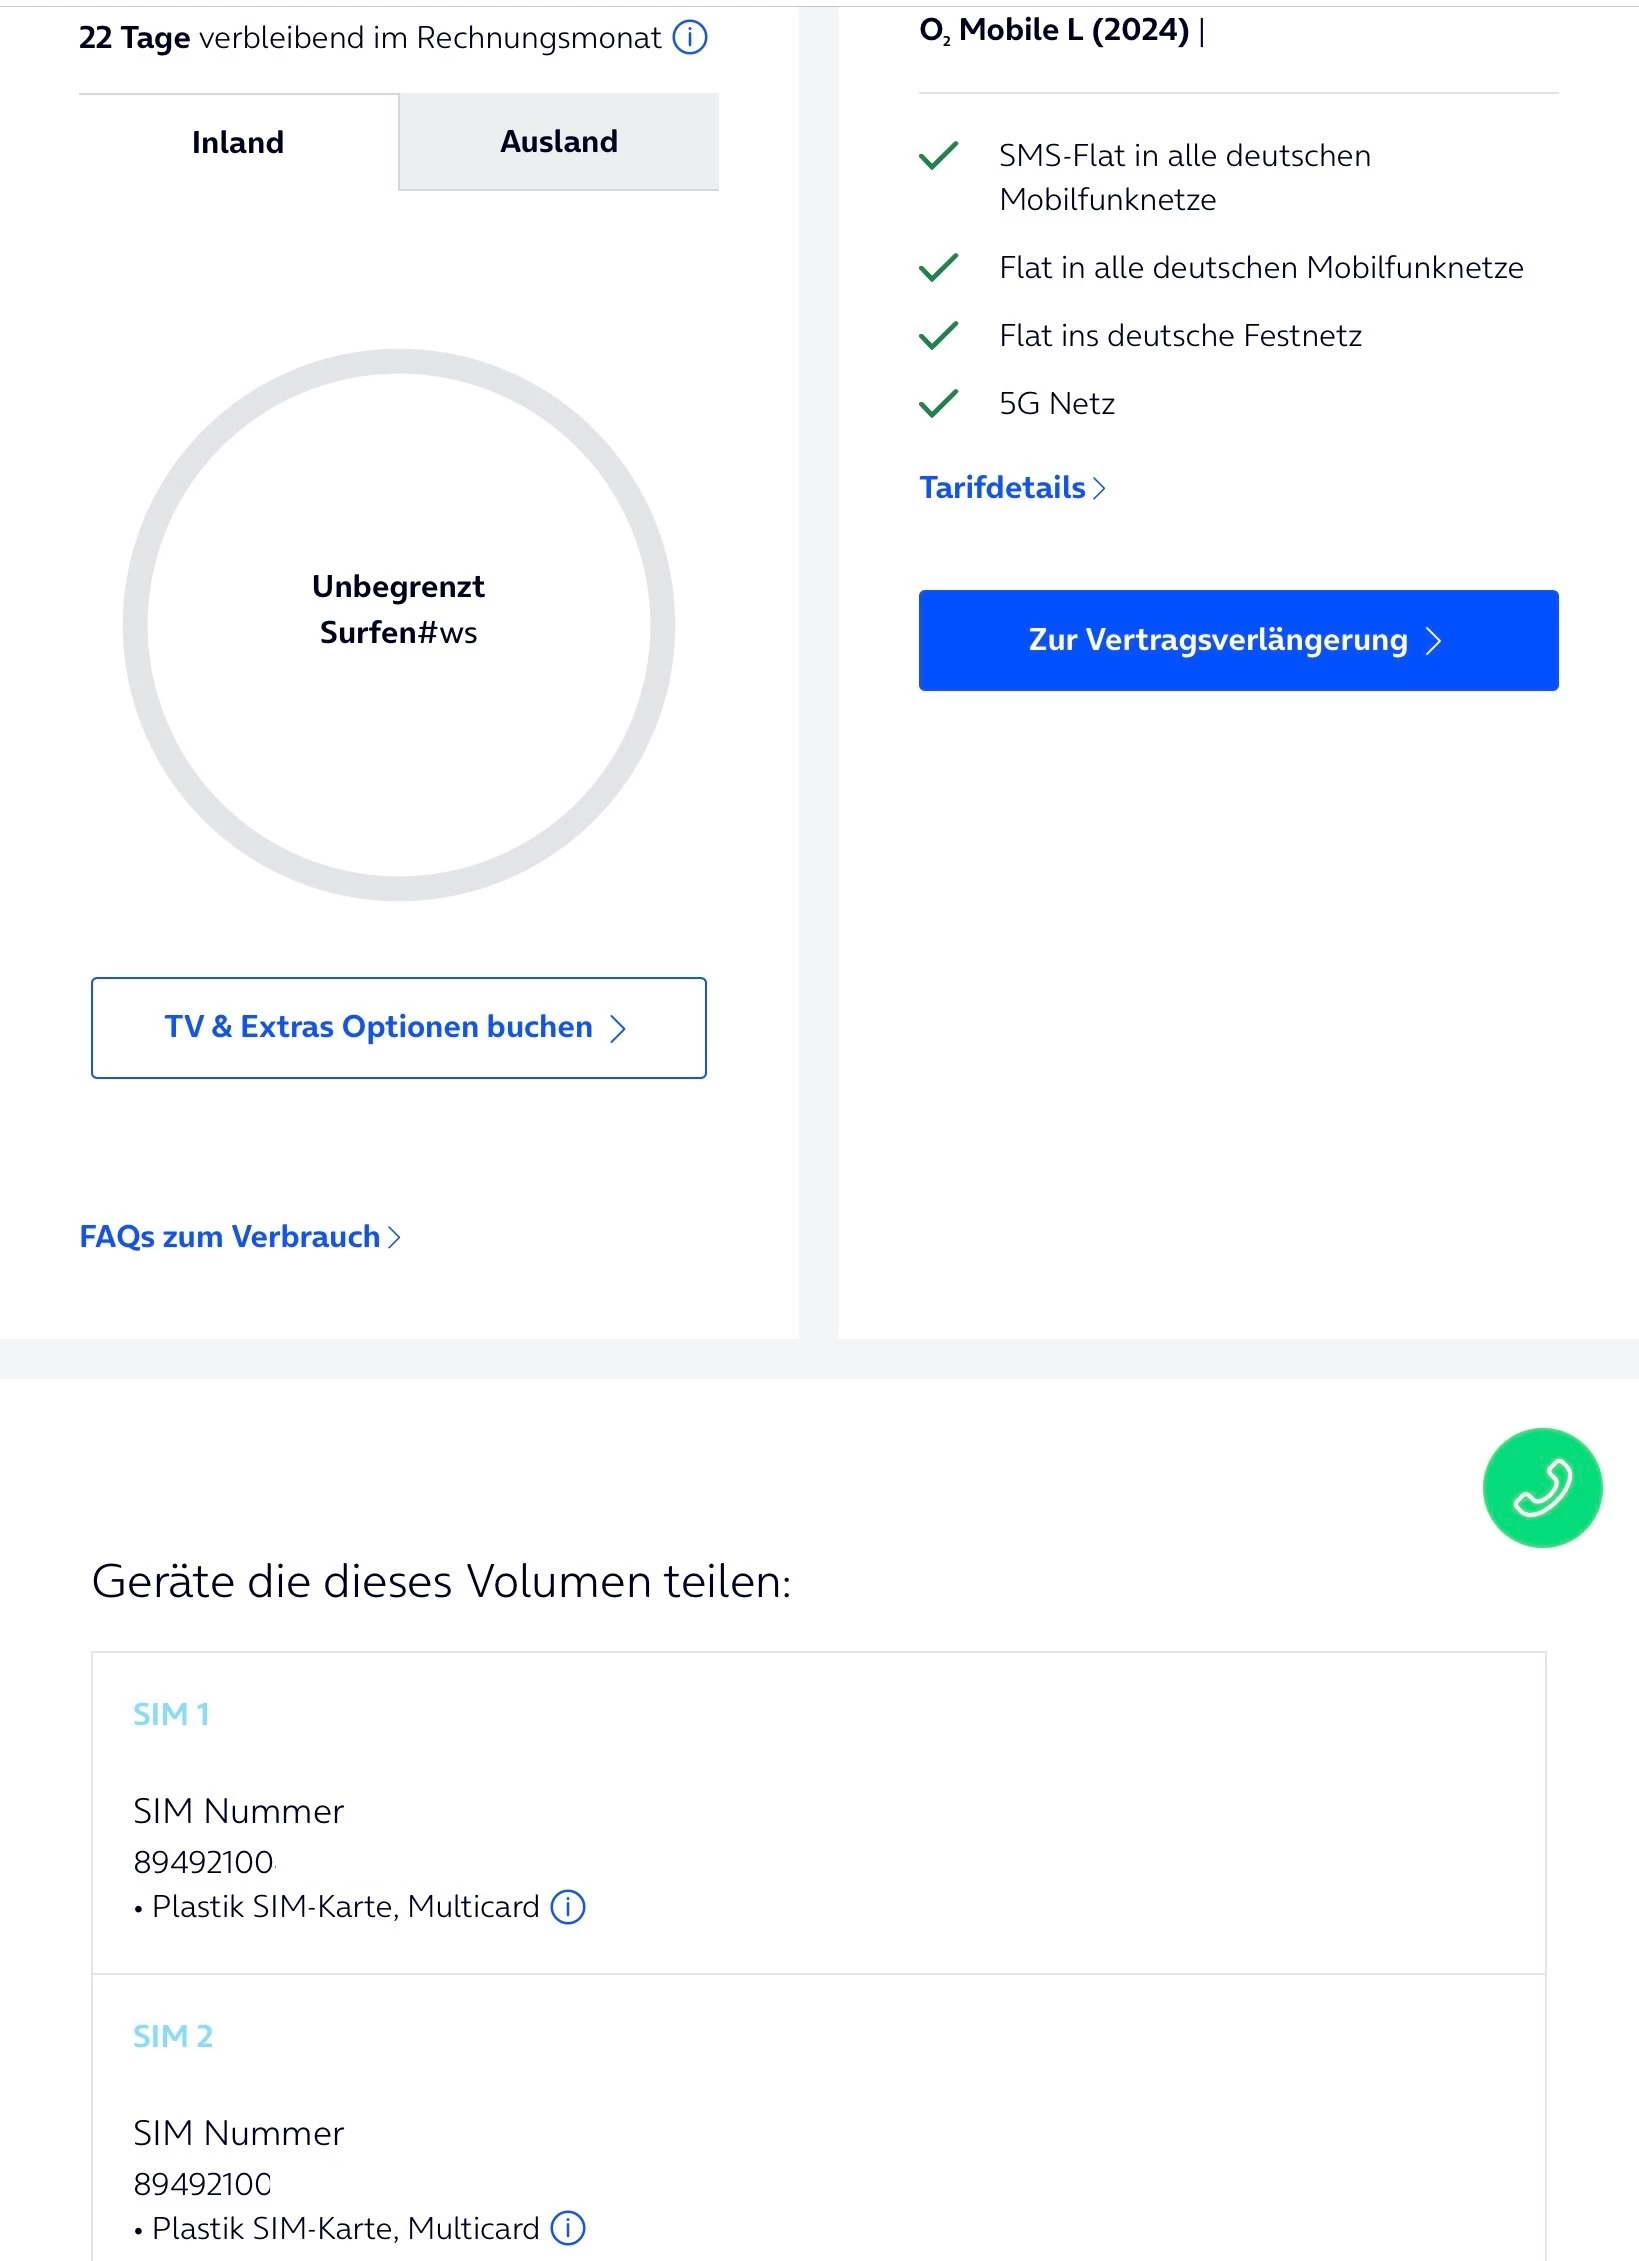Switch to the Ausland tab
The height and width of the screenshot is (2261, 1639).
(558, 142)
